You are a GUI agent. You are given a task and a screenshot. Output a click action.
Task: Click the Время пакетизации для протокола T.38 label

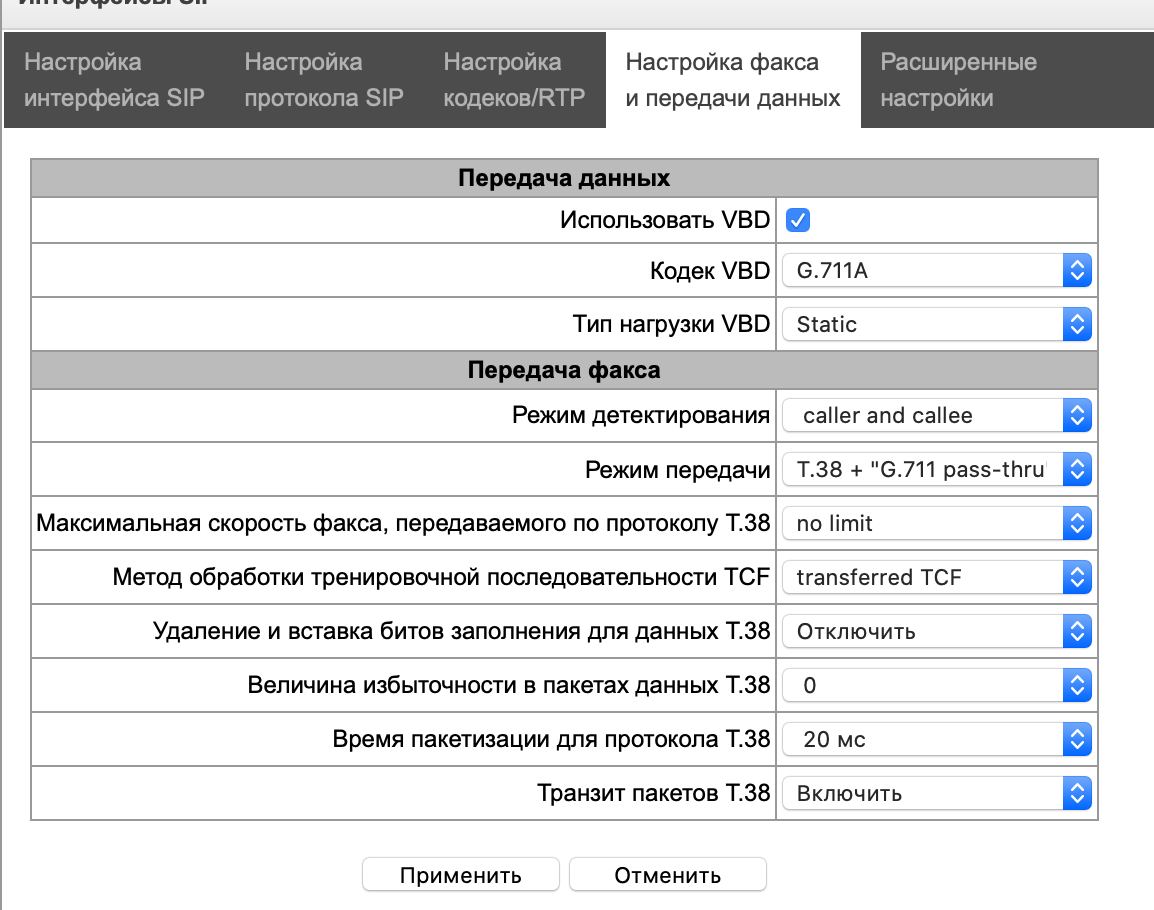tap(551, 738)
